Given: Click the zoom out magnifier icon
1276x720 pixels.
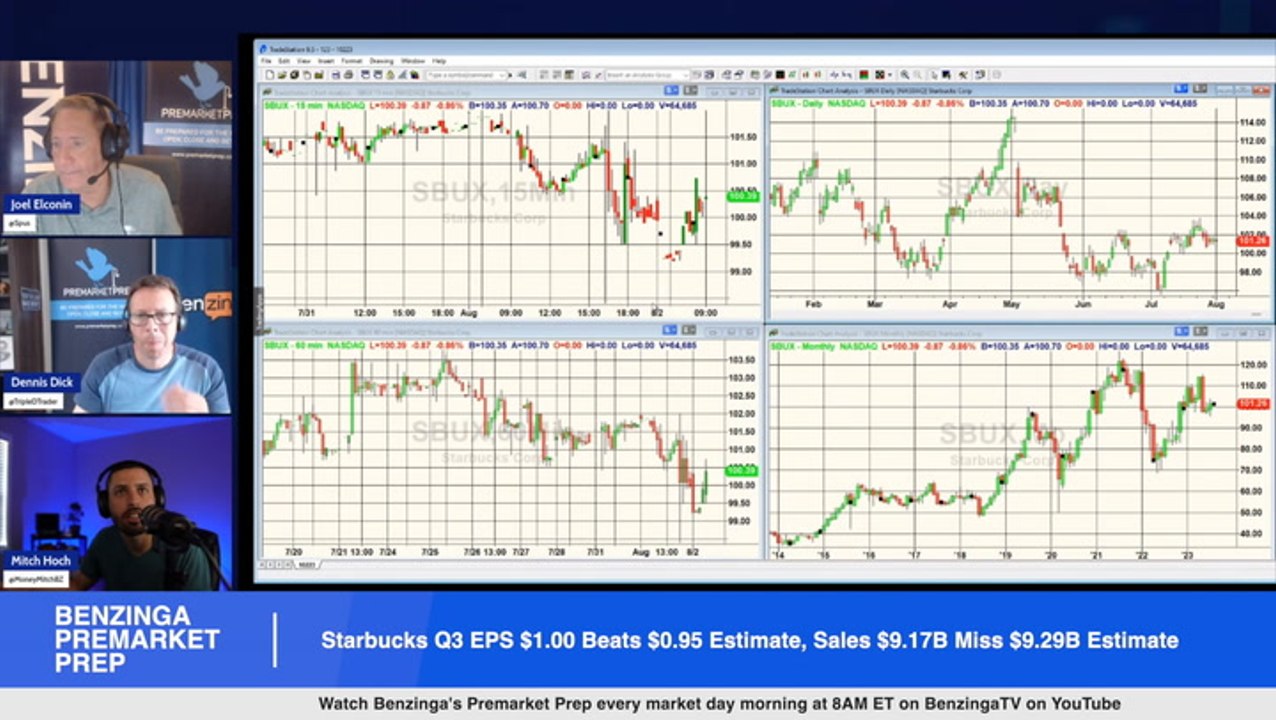Looking at the screenshot, I should [x=917, y=75].
